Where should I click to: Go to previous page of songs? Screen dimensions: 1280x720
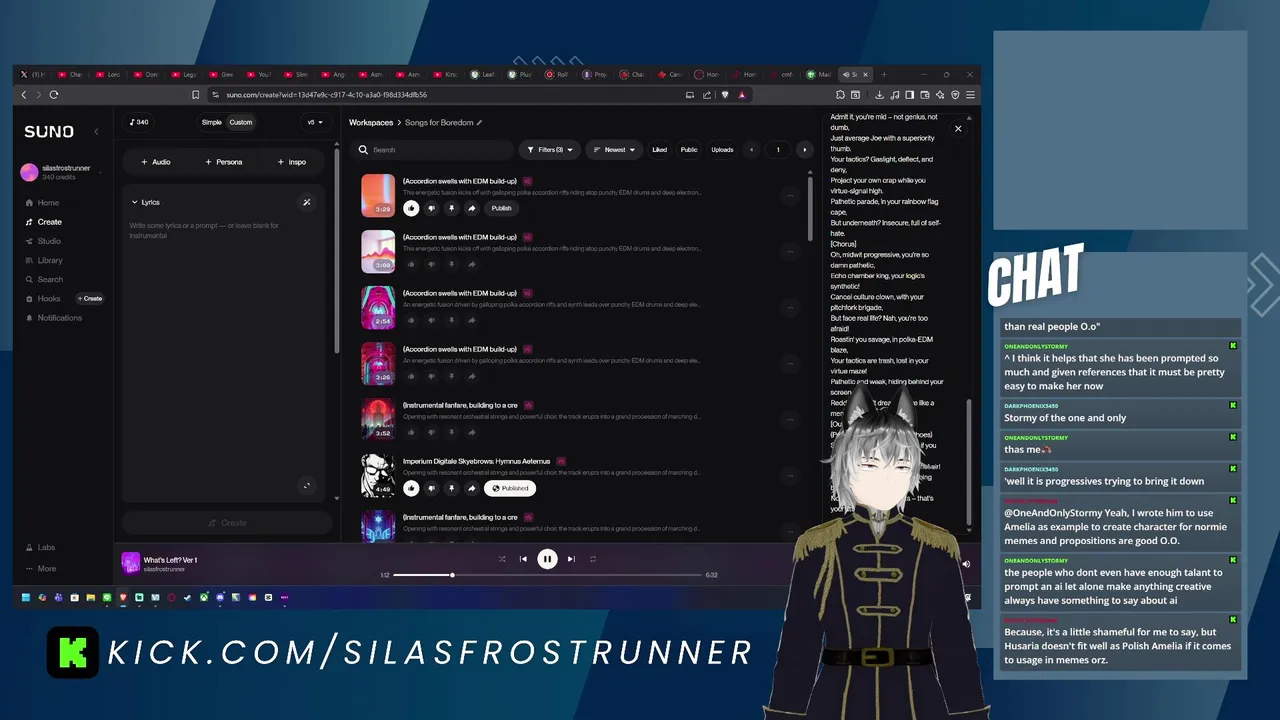[752, 150]
